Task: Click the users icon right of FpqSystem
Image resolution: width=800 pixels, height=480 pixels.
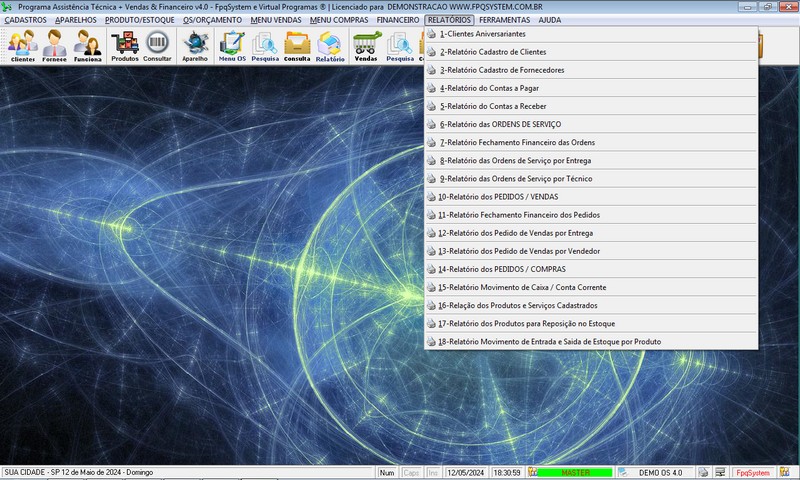Action: click(x=785, y=472)
